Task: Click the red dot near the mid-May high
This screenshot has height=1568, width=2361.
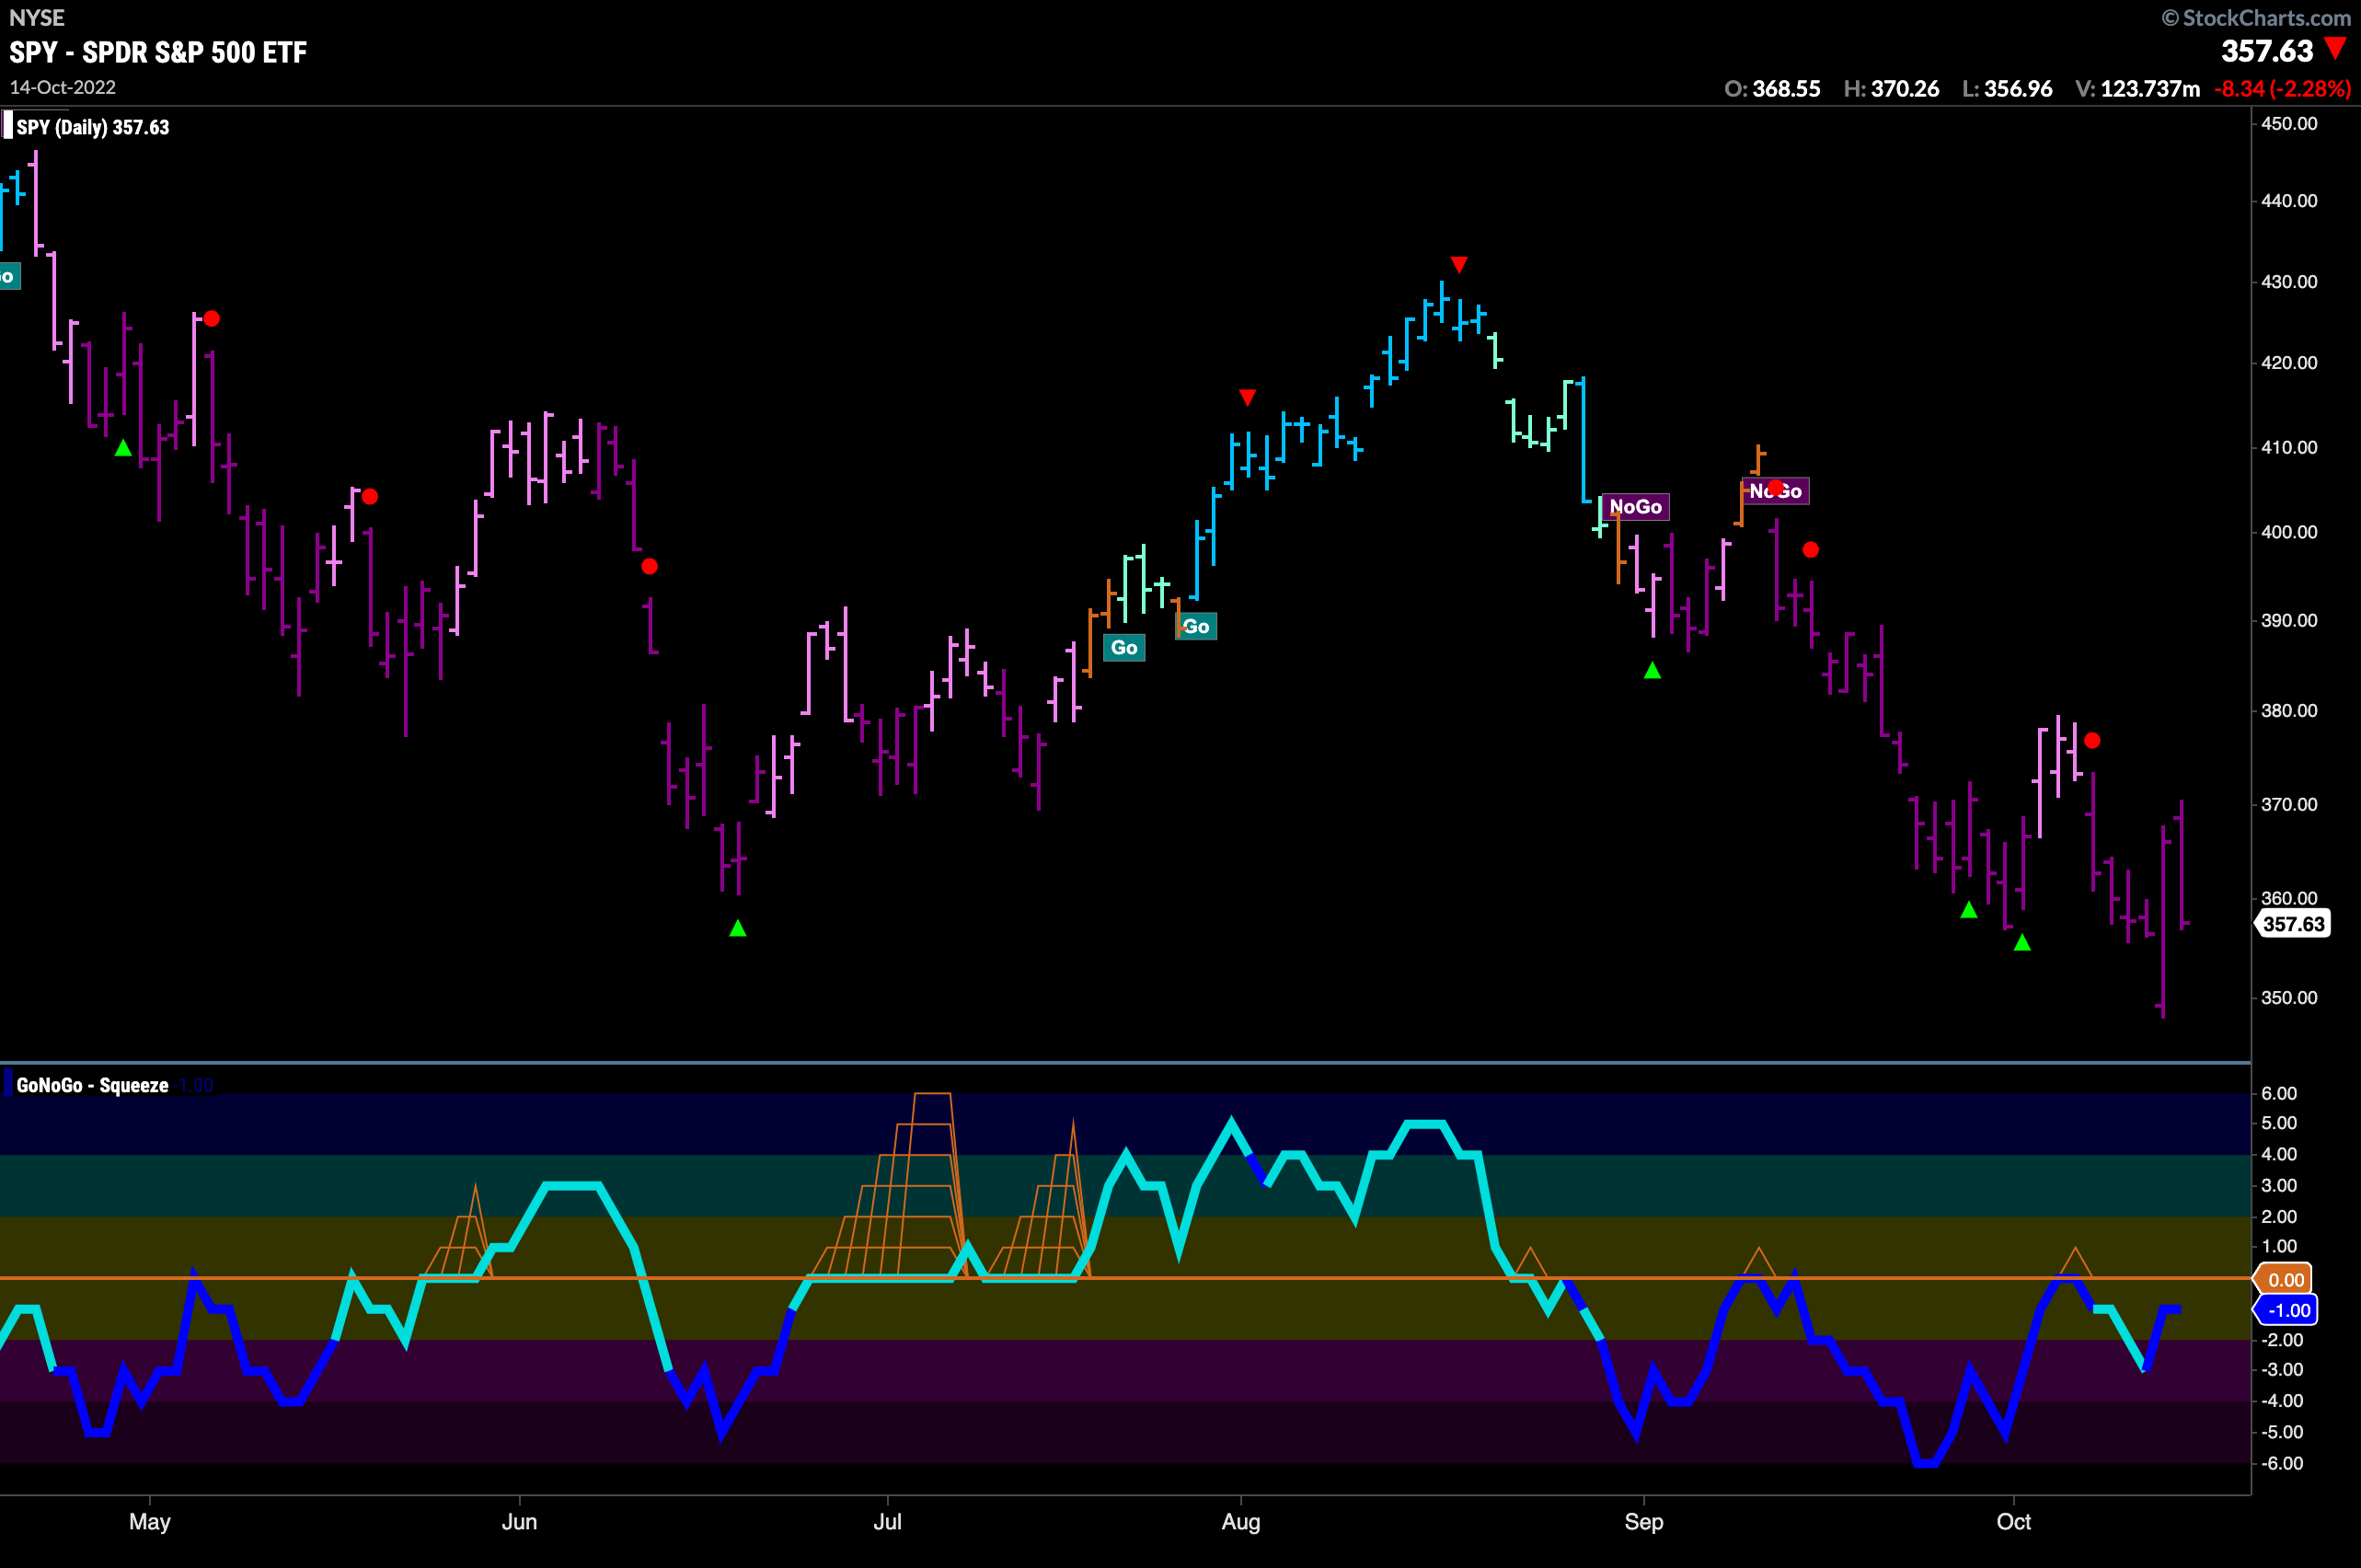Action: point(370,496)
